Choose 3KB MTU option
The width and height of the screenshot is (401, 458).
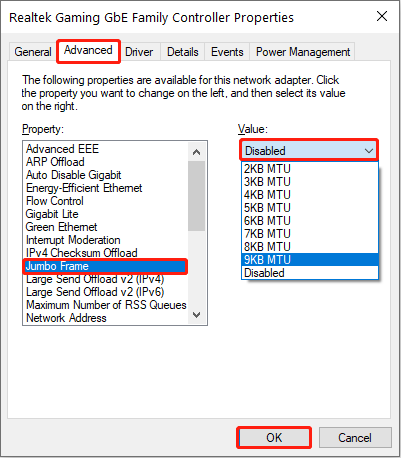[x=310, y=182]
